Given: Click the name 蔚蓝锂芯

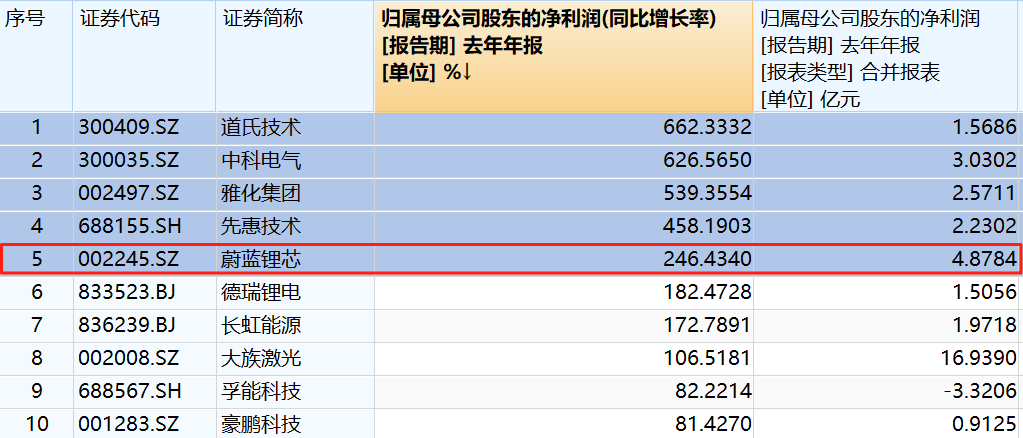Looking at the screenshot, I should click(261, 260).
